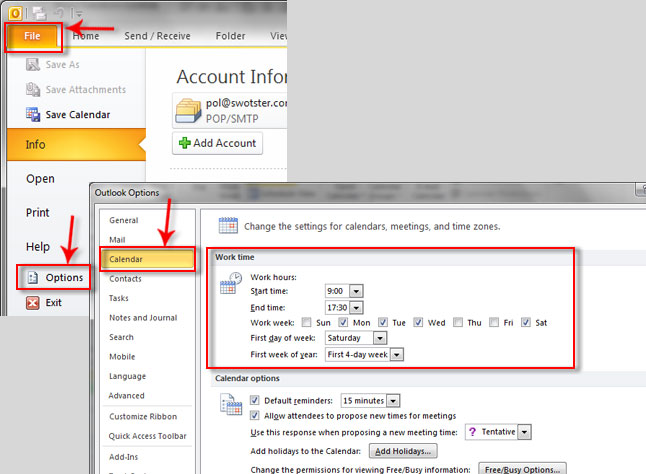Select Print in the File menu
This screenshot has width=646, height=474.
pos(37,212)
